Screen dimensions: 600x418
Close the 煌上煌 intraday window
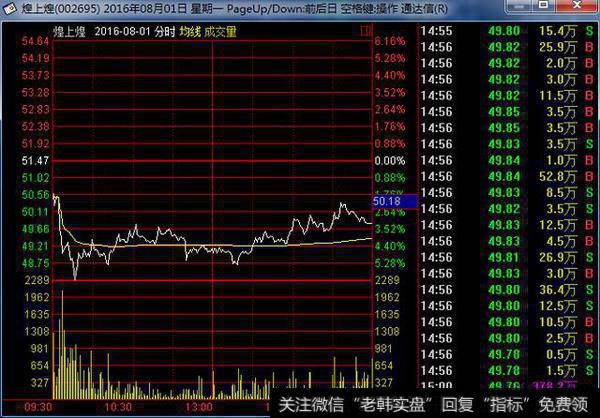pyautogui.click(x=575, y=5)
